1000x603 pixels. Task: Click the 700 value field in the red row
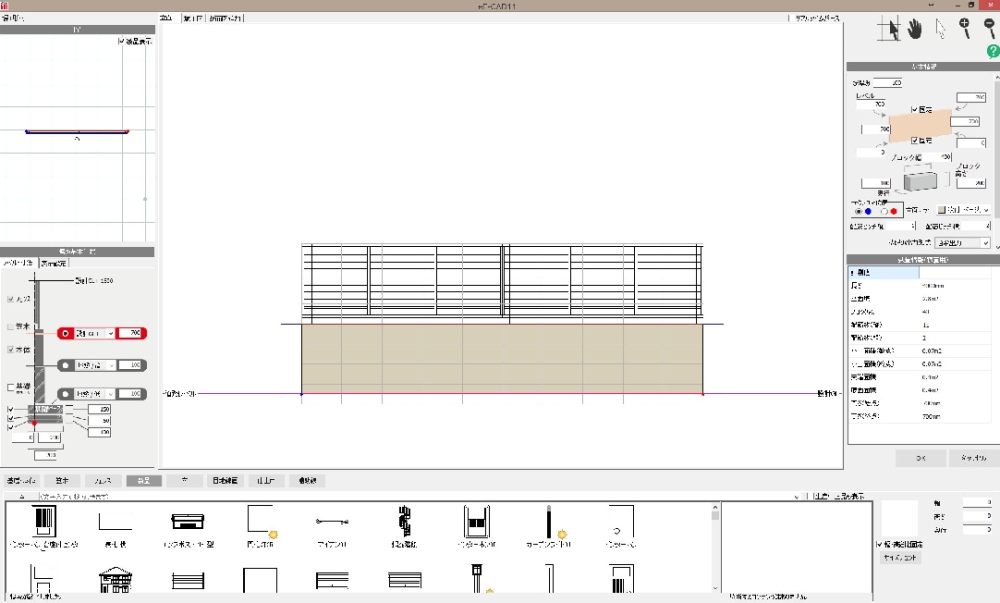tap(130, 333)
